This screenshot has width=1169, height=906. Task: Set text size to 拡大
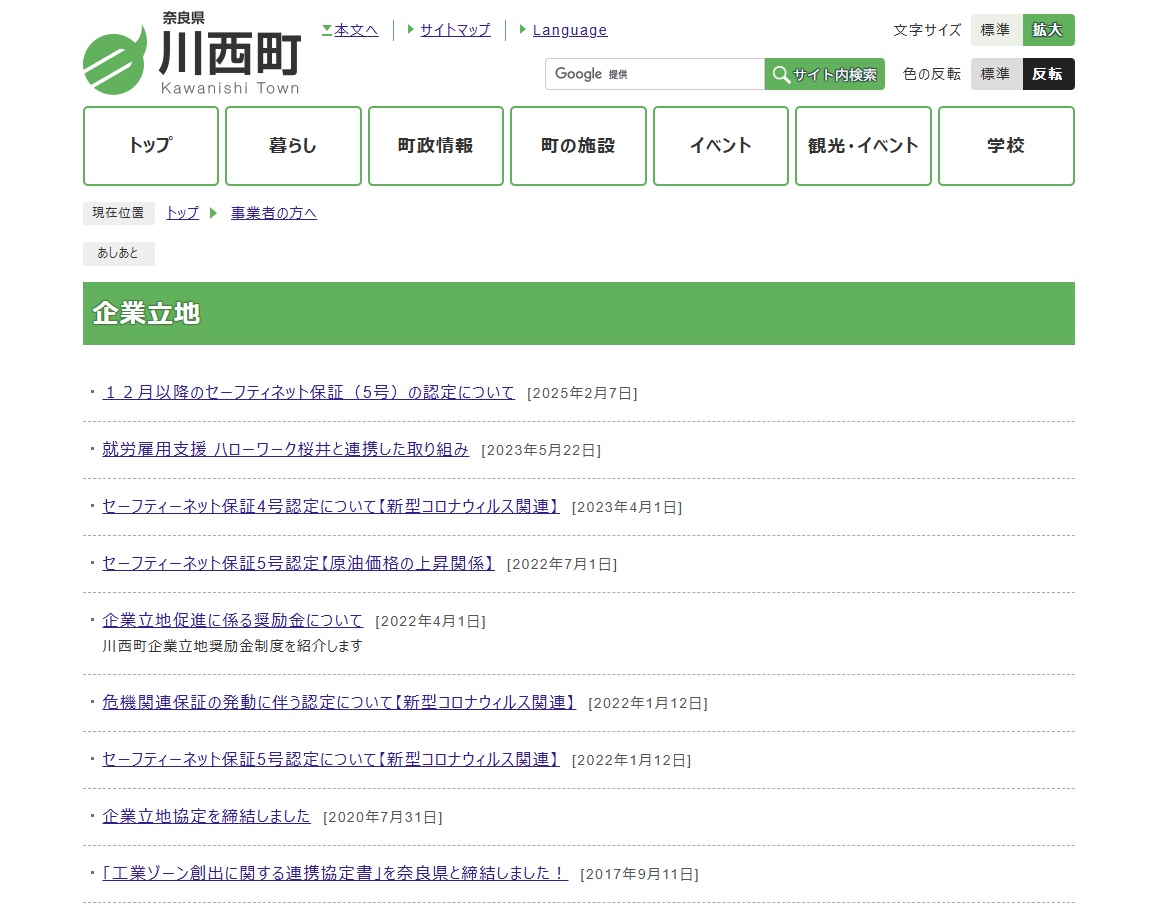[1048, 30]
